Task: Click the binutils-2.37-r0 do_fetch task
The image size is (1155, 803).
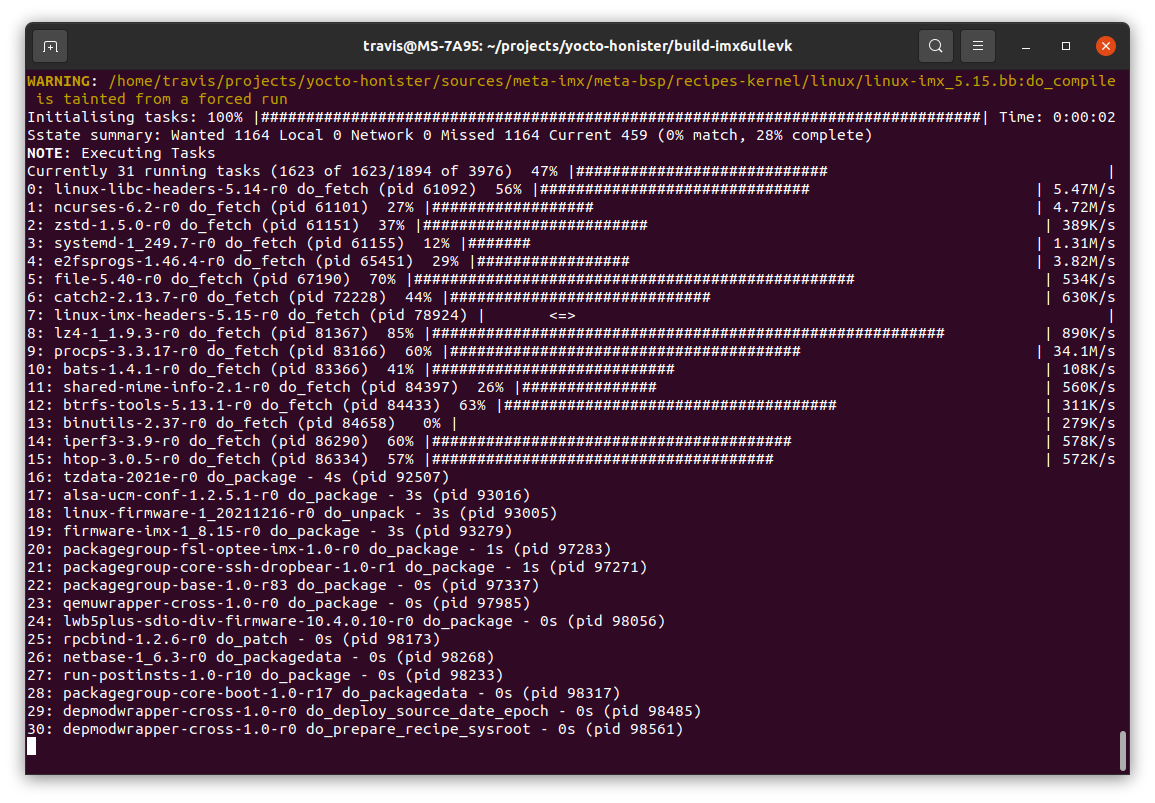Action: point(572,424)
